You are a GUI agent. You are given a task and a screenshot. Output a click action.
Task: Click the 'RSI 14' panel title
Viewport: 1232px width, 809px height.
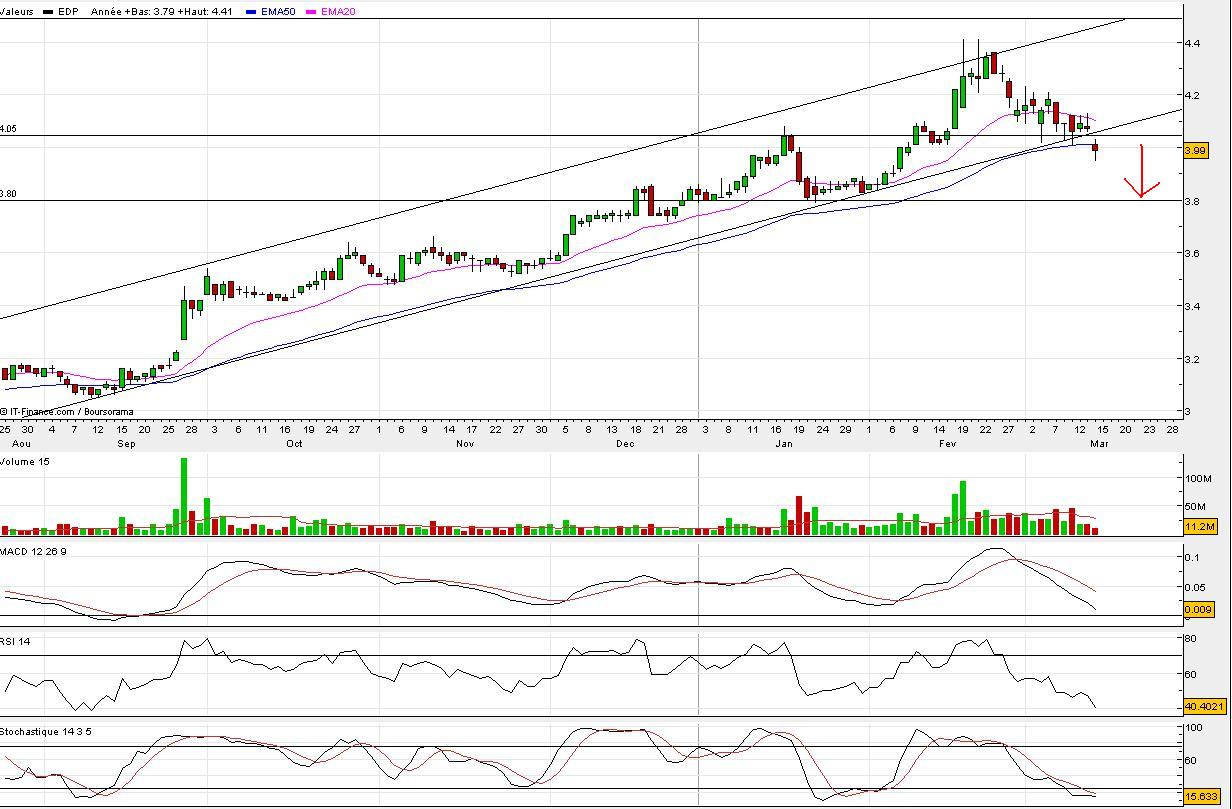tap(15, 641)
